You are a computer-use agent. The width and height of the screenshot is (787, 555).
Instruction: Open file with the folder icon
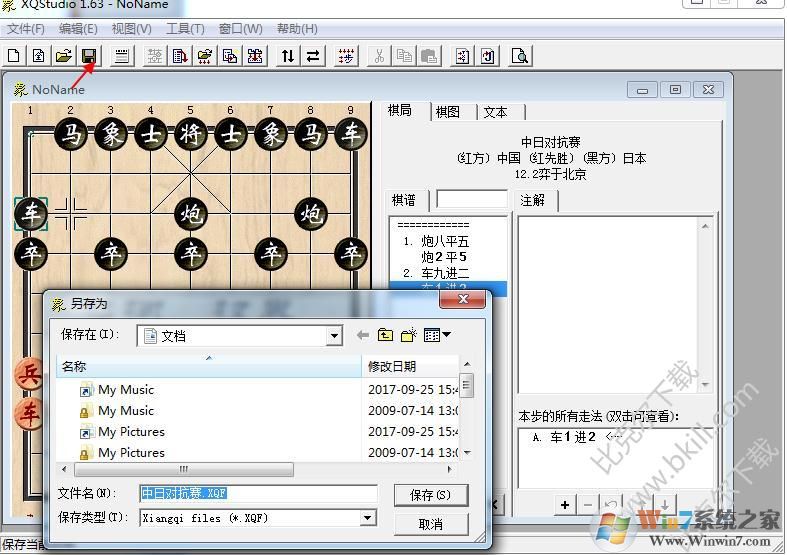pyautogui.click(x=64, y=56)
